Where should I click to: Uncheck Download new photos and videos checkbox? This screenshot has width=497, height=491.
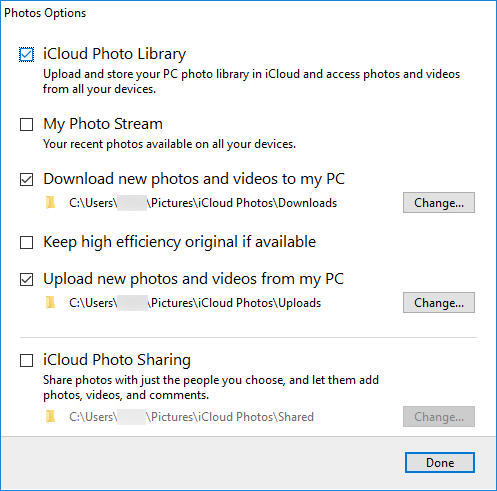[26, 179]
